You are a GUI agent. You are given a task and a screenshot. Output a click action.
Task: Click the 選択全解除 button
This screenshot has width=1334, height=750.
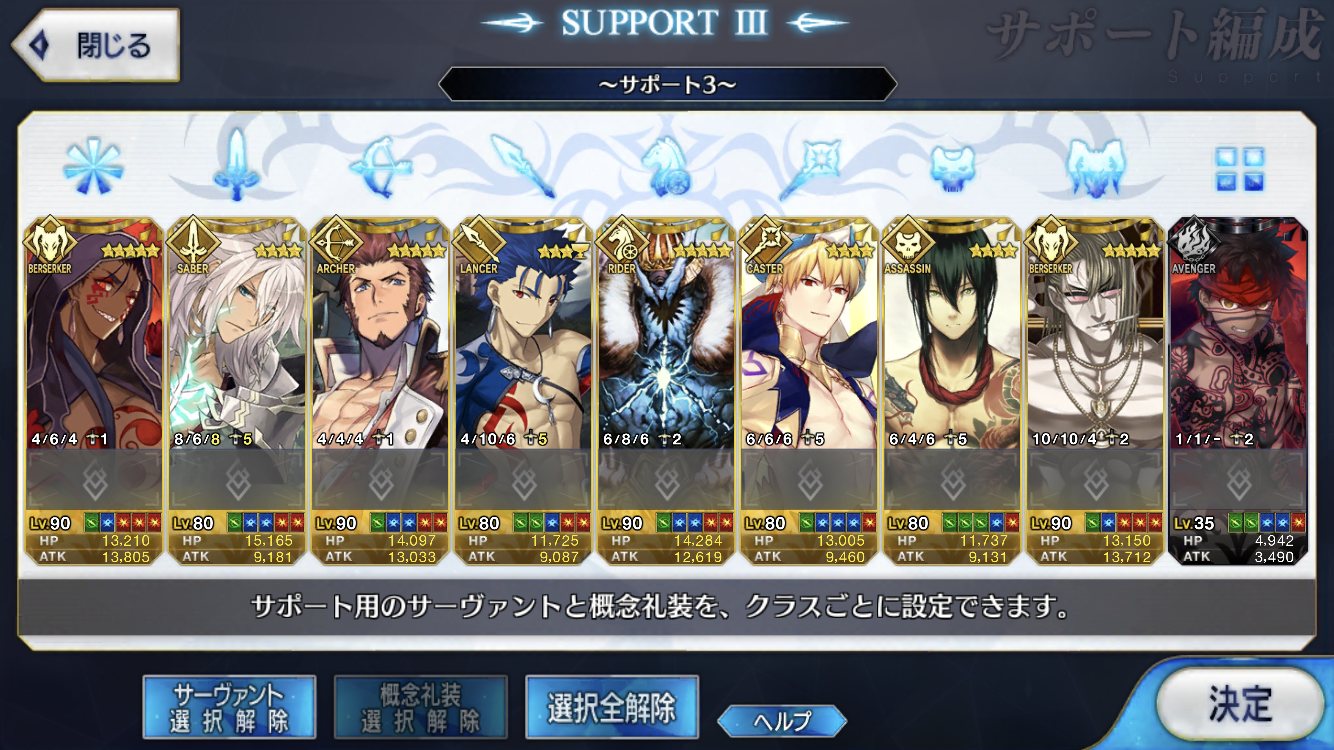611,706
